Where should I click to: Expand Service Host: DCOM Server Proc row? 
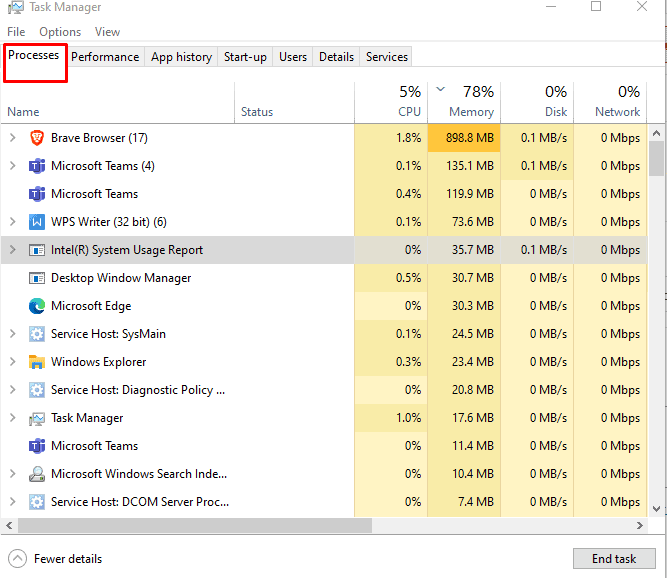click(x=12, y=502)
